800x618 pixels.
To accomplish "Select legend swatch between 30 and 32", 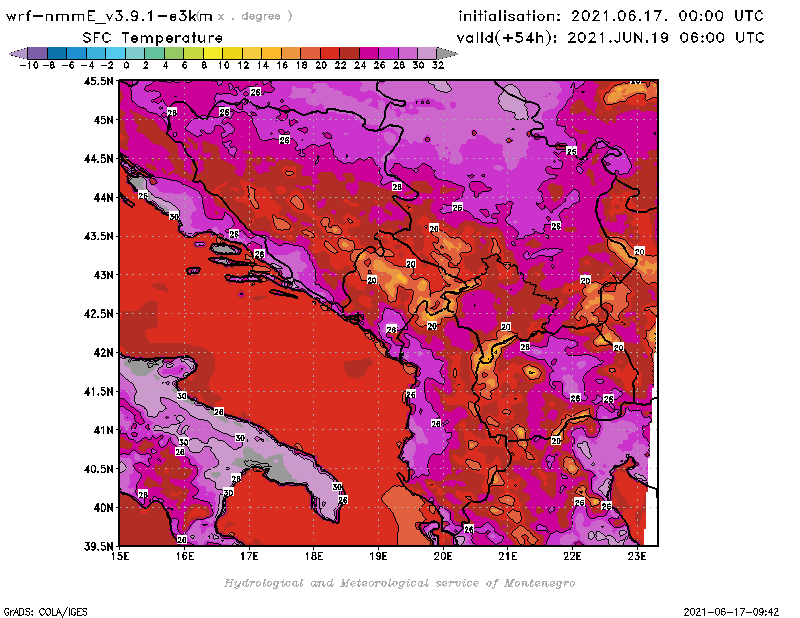I will 428,53.
